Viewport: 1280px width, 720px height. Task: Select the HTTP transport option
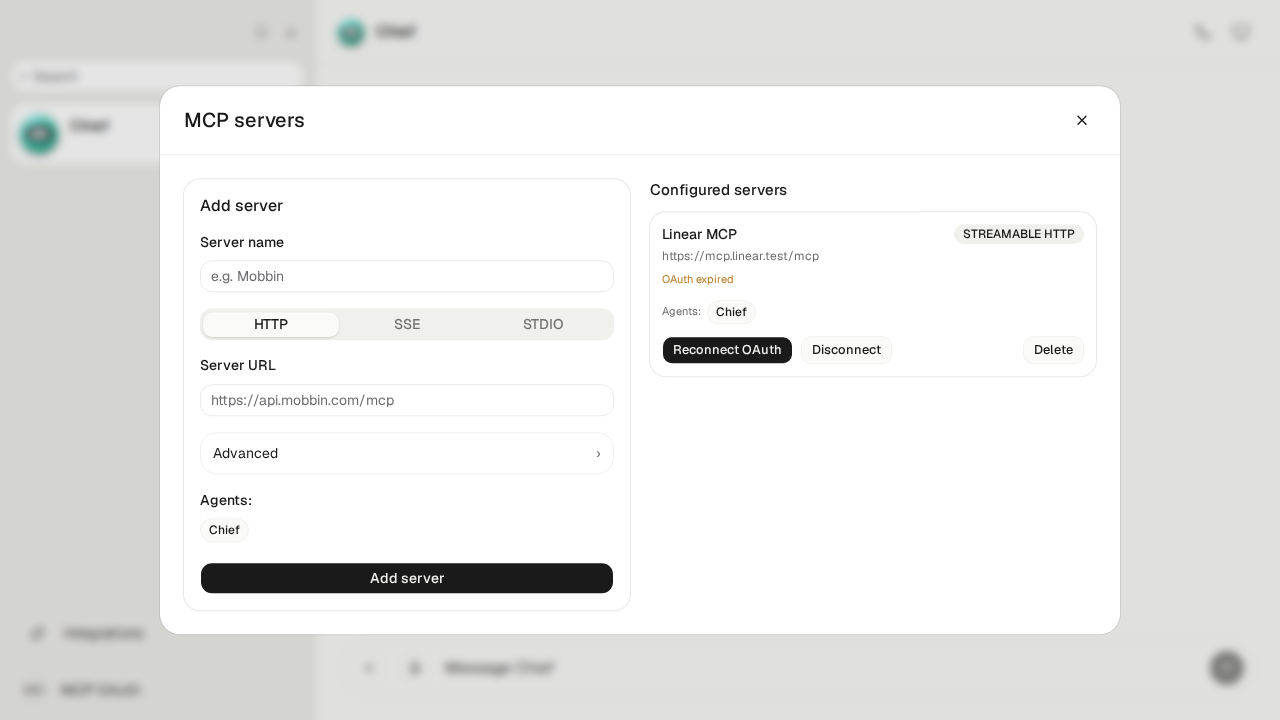tap(271, 324)
